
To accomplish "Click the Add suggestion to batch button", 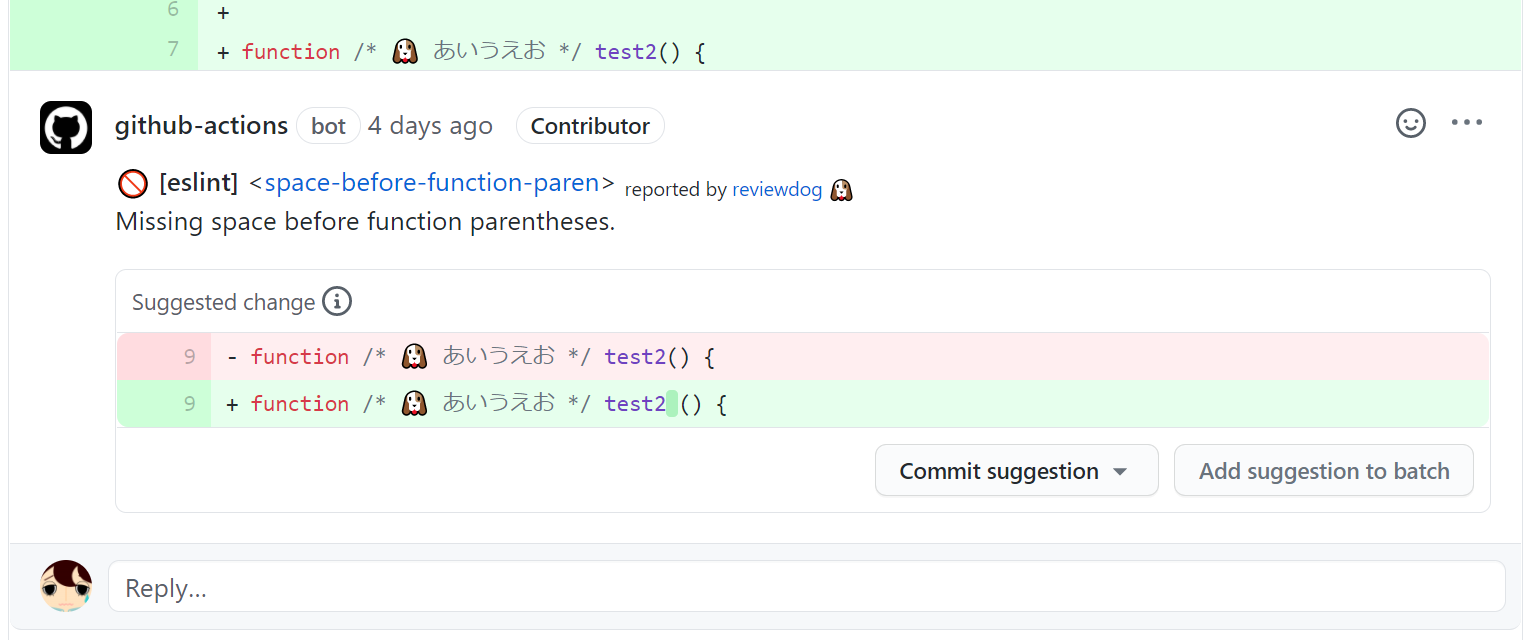I will point(1323,471).
